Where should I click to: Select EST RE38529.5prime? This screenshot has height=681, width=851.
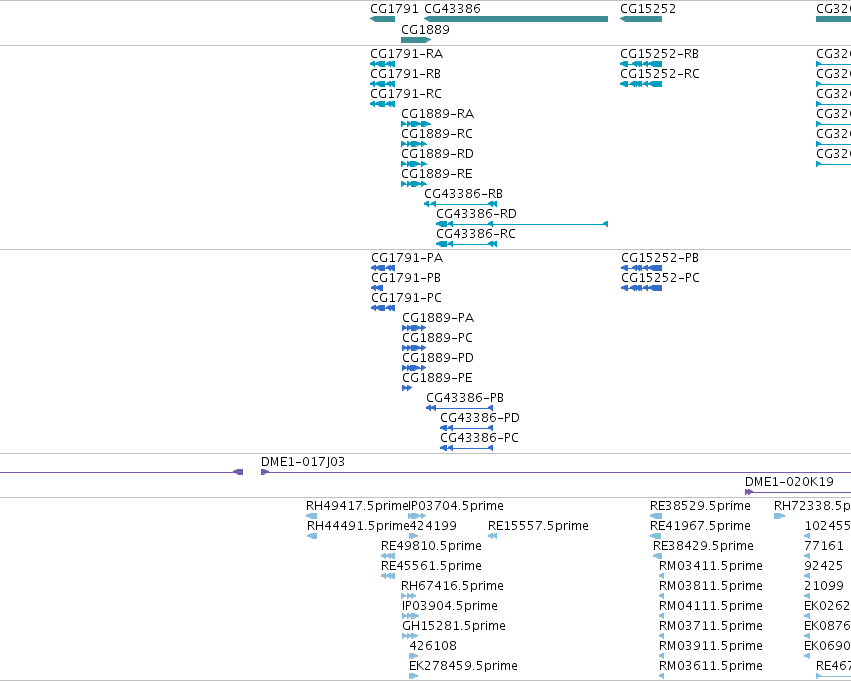(x=700, y=506)
